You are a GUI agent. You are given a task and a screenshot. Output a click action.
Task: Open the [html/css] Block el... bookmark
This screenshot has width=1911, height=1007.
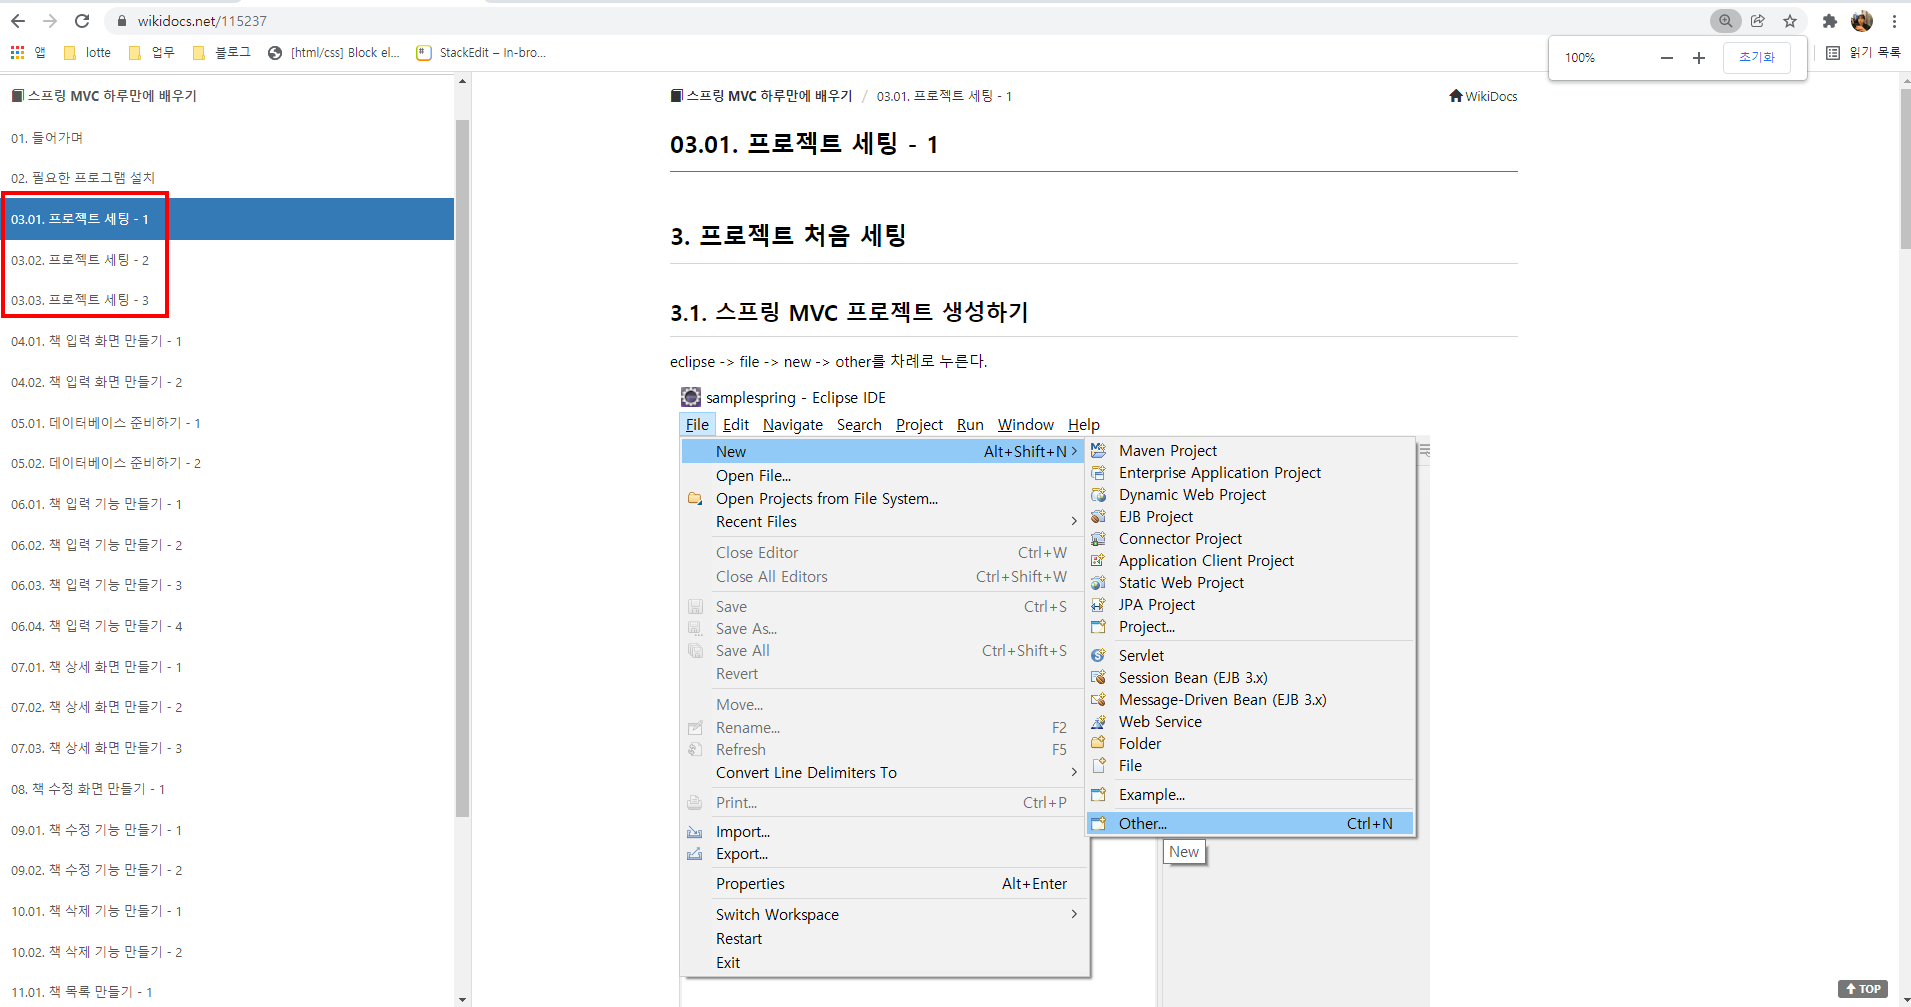click(x=334, y=53)
